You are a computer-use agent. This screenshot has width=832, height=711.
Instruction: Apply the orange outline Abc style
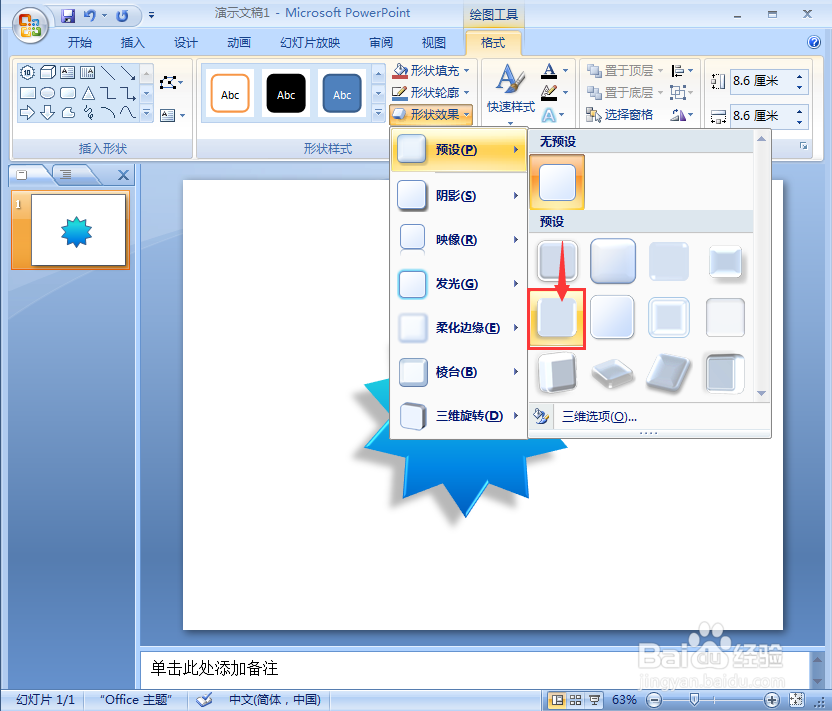pyautogui.click(x=230, y=94)
